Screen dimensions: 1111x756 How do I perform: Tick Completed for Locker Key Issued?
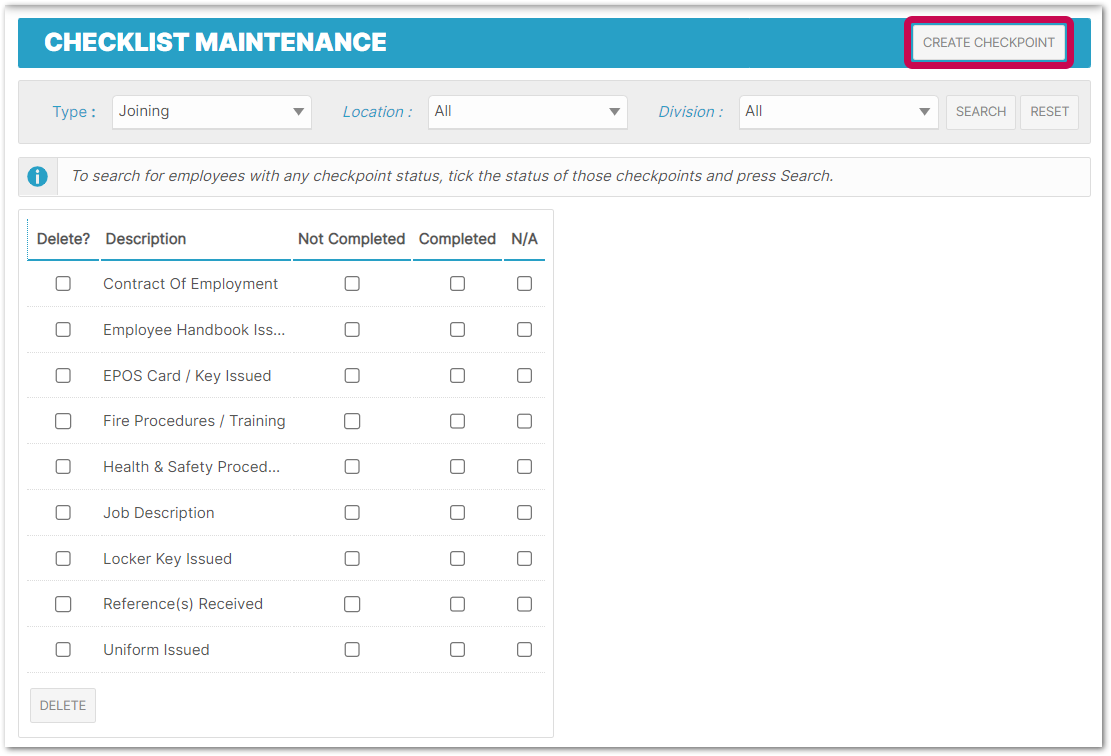point(458,558)
